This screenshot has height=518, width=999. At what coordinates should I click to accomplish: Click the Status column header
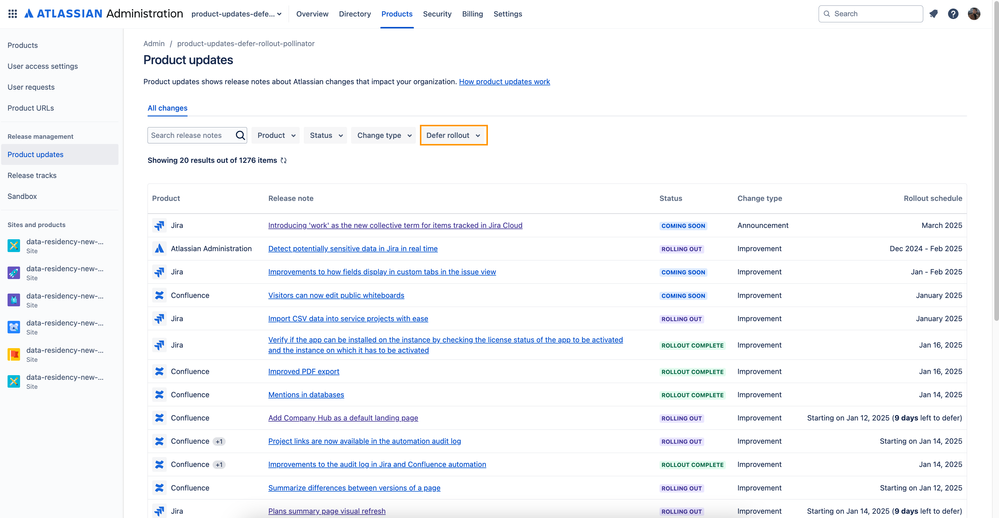point(671,198)
